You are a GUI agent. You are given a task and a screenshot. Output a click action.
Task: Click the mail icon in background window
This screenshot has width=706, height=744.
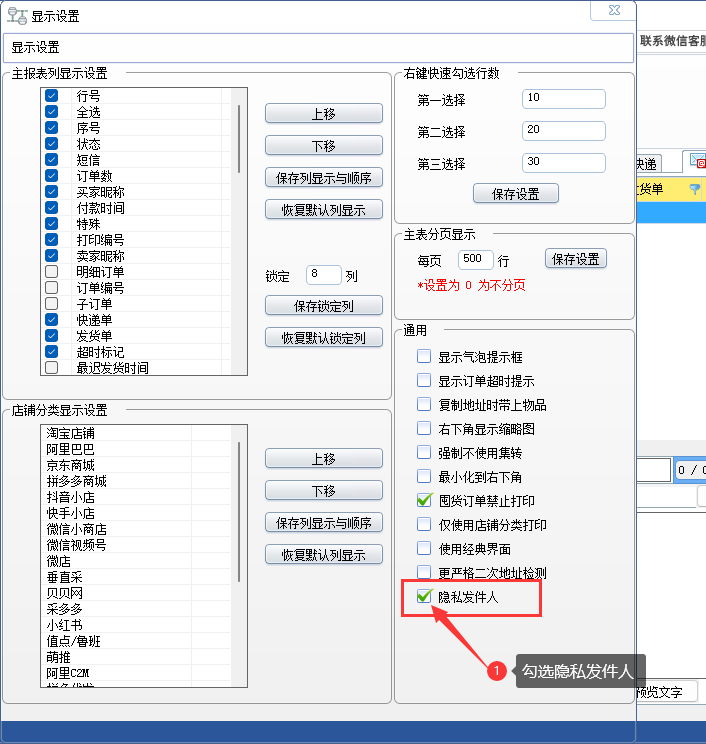click(x=698, y=161)
